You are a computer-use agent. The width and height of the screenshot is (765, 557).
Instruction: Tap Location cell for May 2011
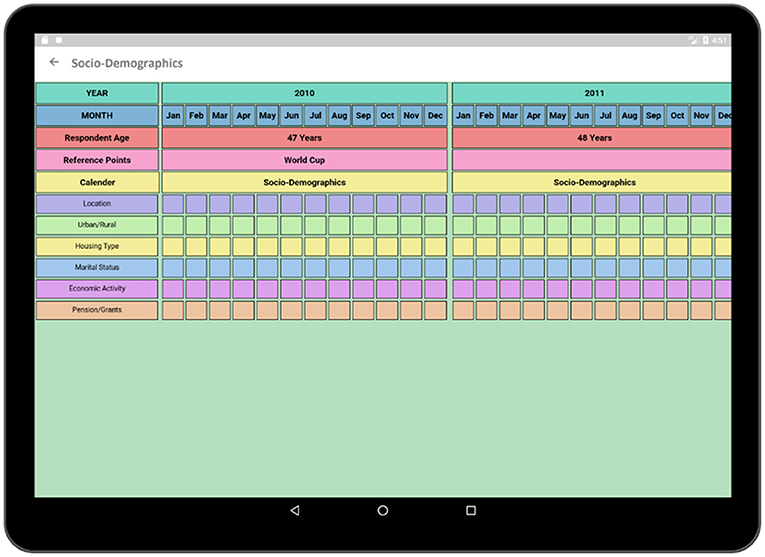coord(558,204)
